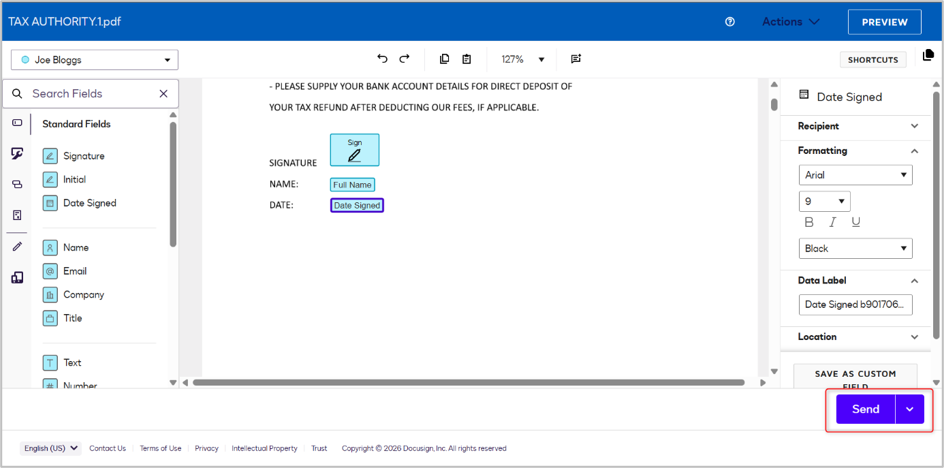Open the Send options arrow dropdown
The height and width of the screenshot is (468, 944).
[910, 409]
